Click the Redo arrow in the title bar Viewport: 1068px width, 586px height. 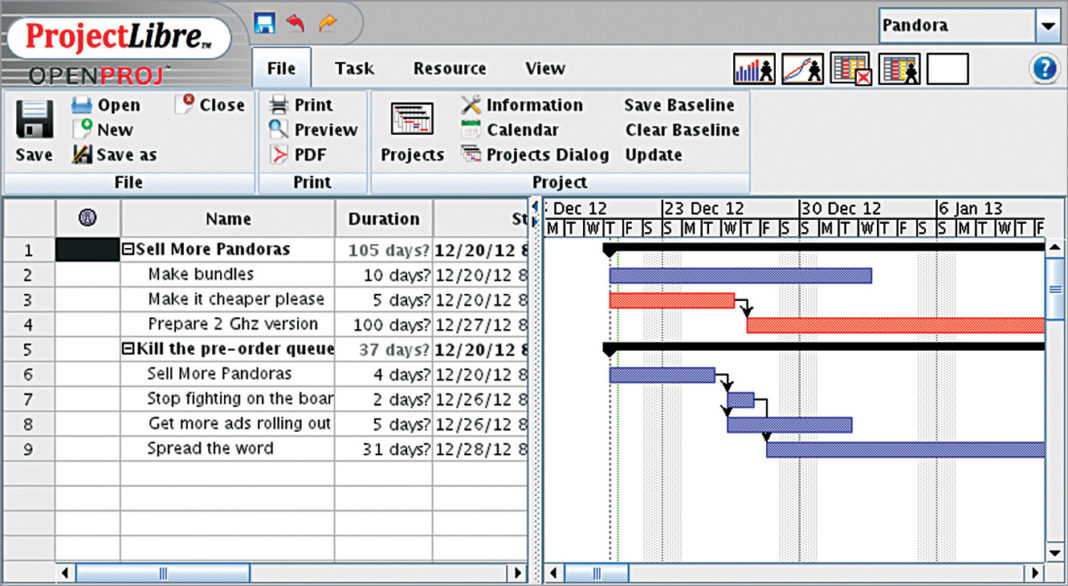(x=327, y=22)
